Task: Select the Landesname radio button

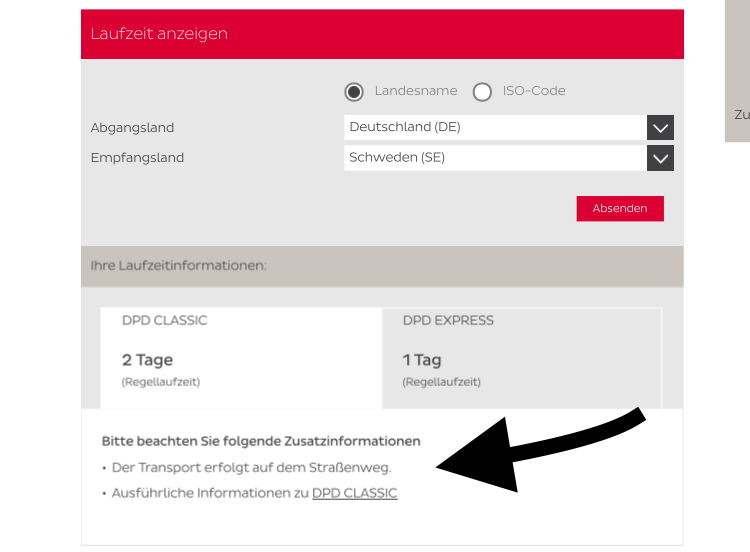Action: (x=354, y=92)
